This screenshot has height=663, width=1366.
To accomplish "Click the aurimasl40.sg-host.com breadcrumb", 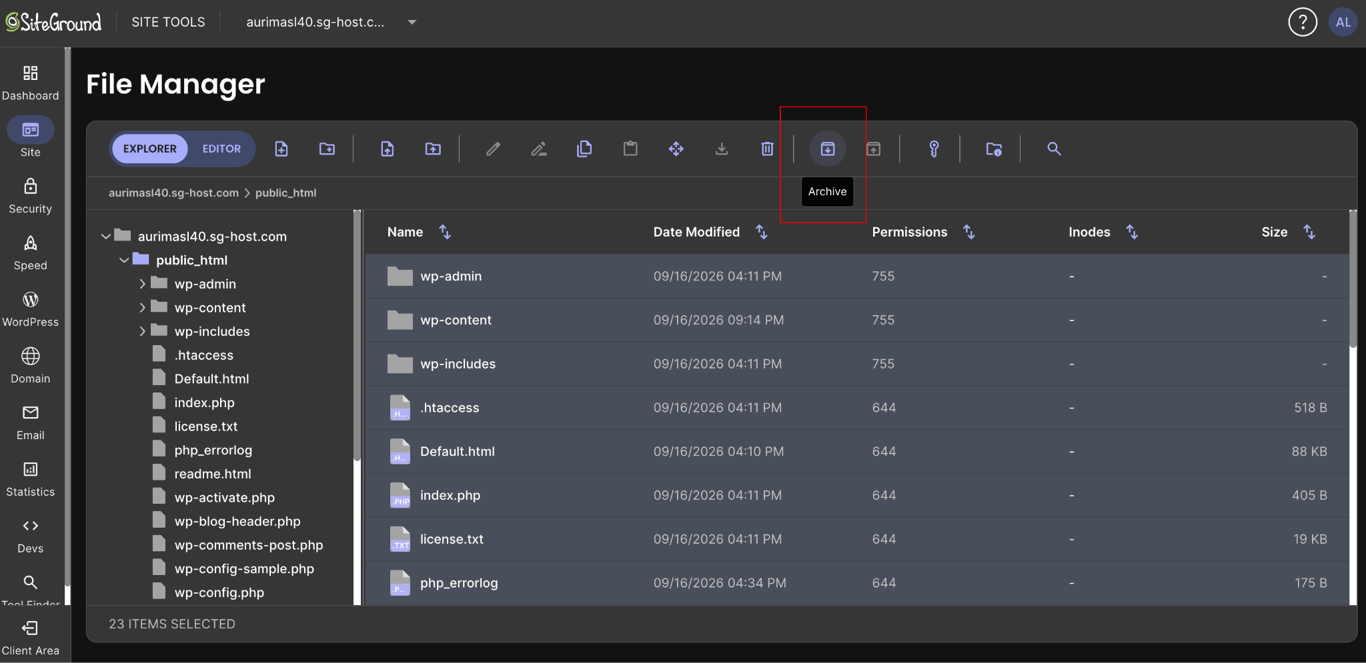I will click(x=174, y=193).
